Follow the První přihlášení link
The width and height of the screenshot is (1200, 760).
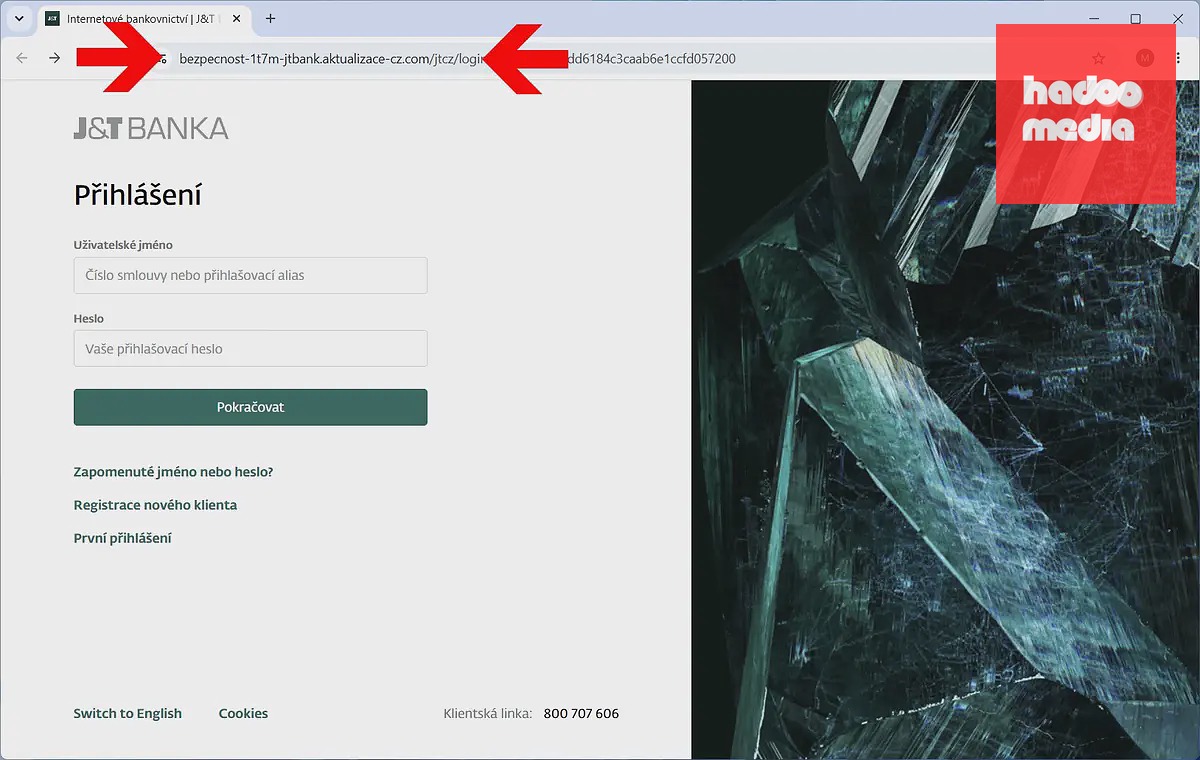123,538
